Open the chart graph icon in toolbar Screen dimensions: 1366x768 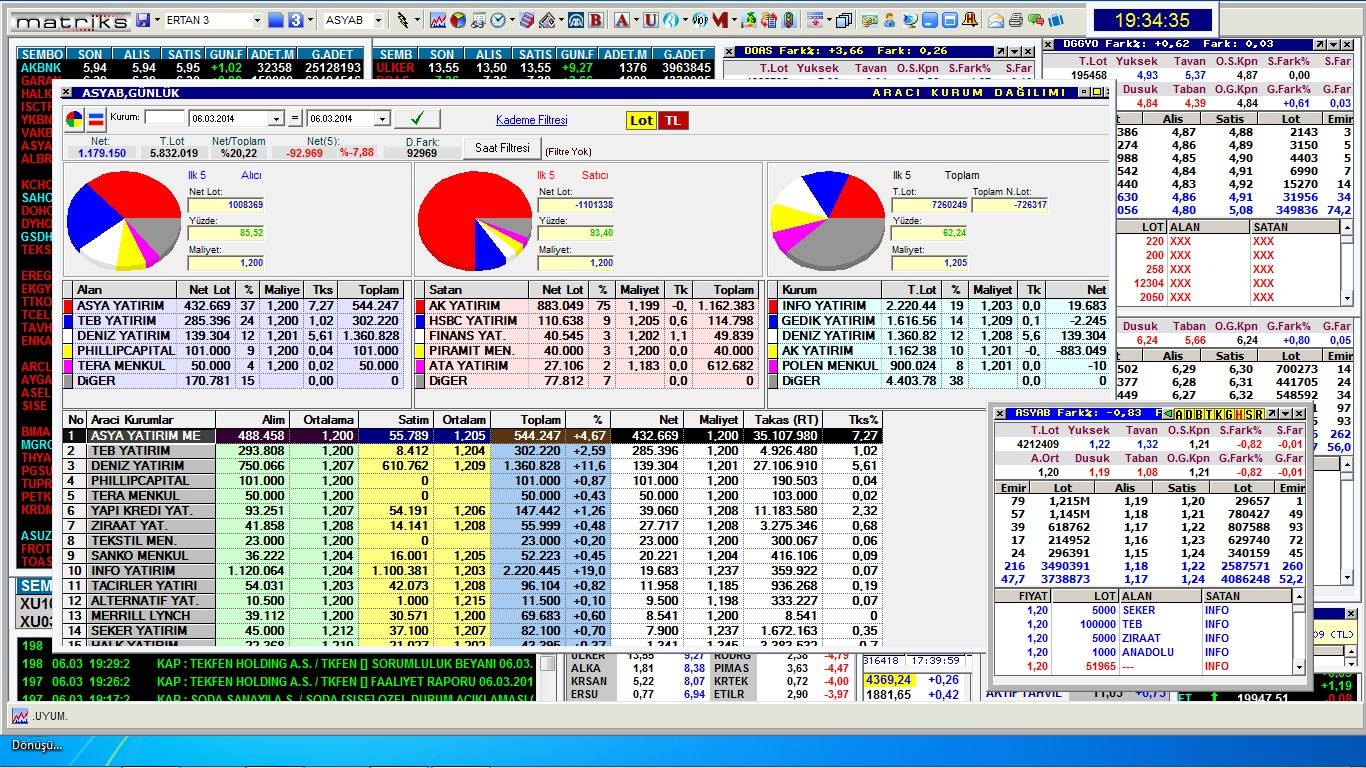pos(438,20)
